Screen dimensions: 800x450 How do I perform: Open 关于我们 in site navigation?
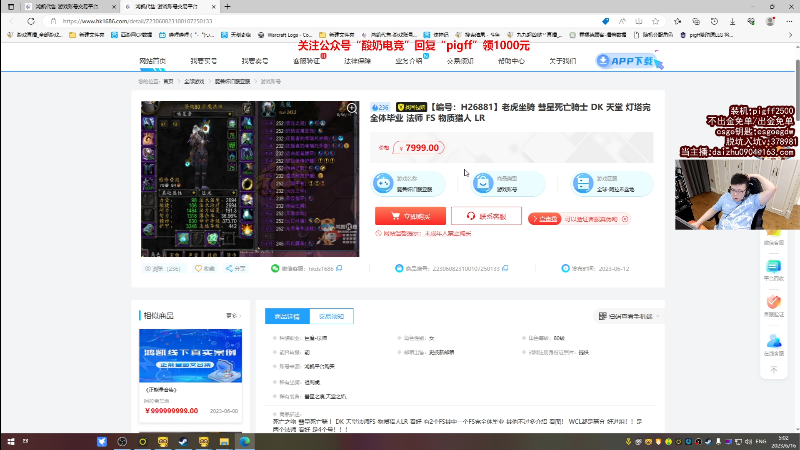tap(562, 61)
